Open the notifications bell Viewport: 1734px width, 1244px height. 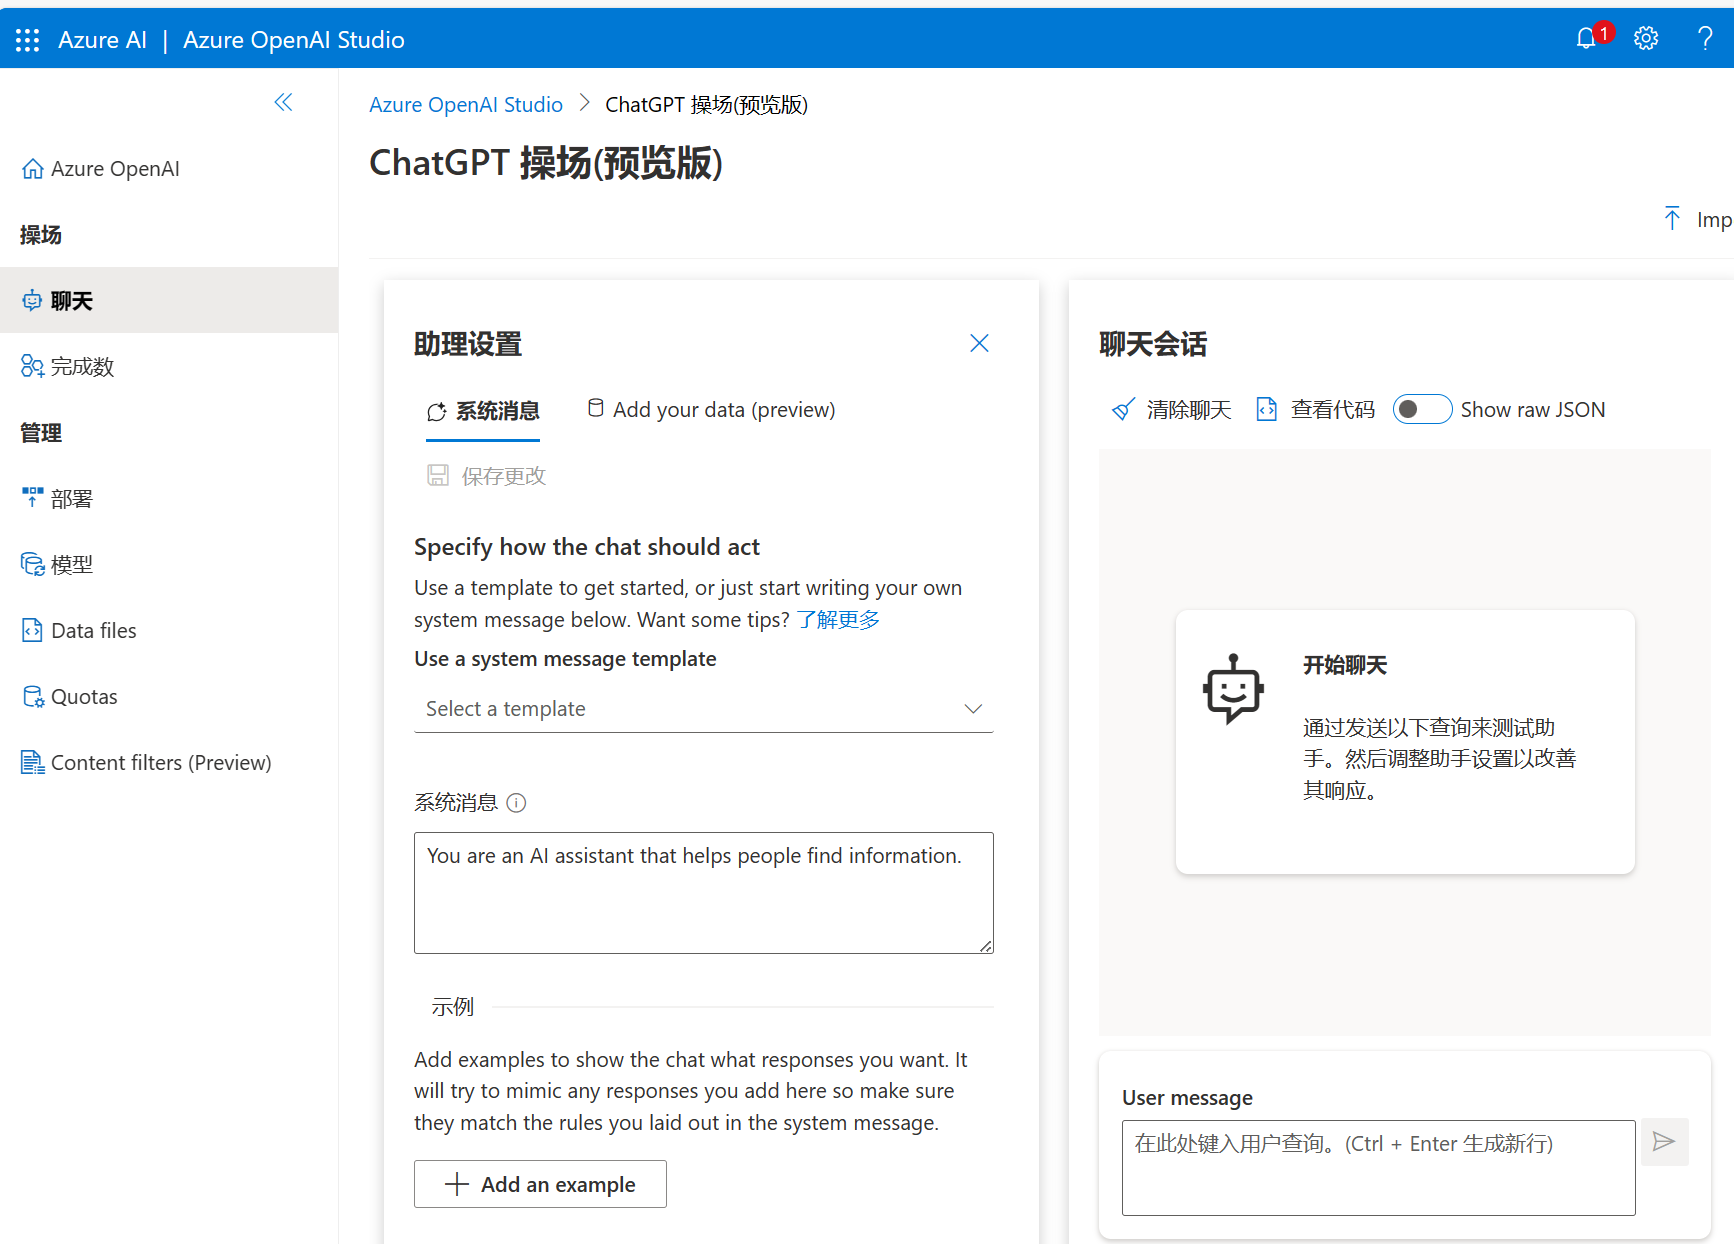pos(1586,39)
